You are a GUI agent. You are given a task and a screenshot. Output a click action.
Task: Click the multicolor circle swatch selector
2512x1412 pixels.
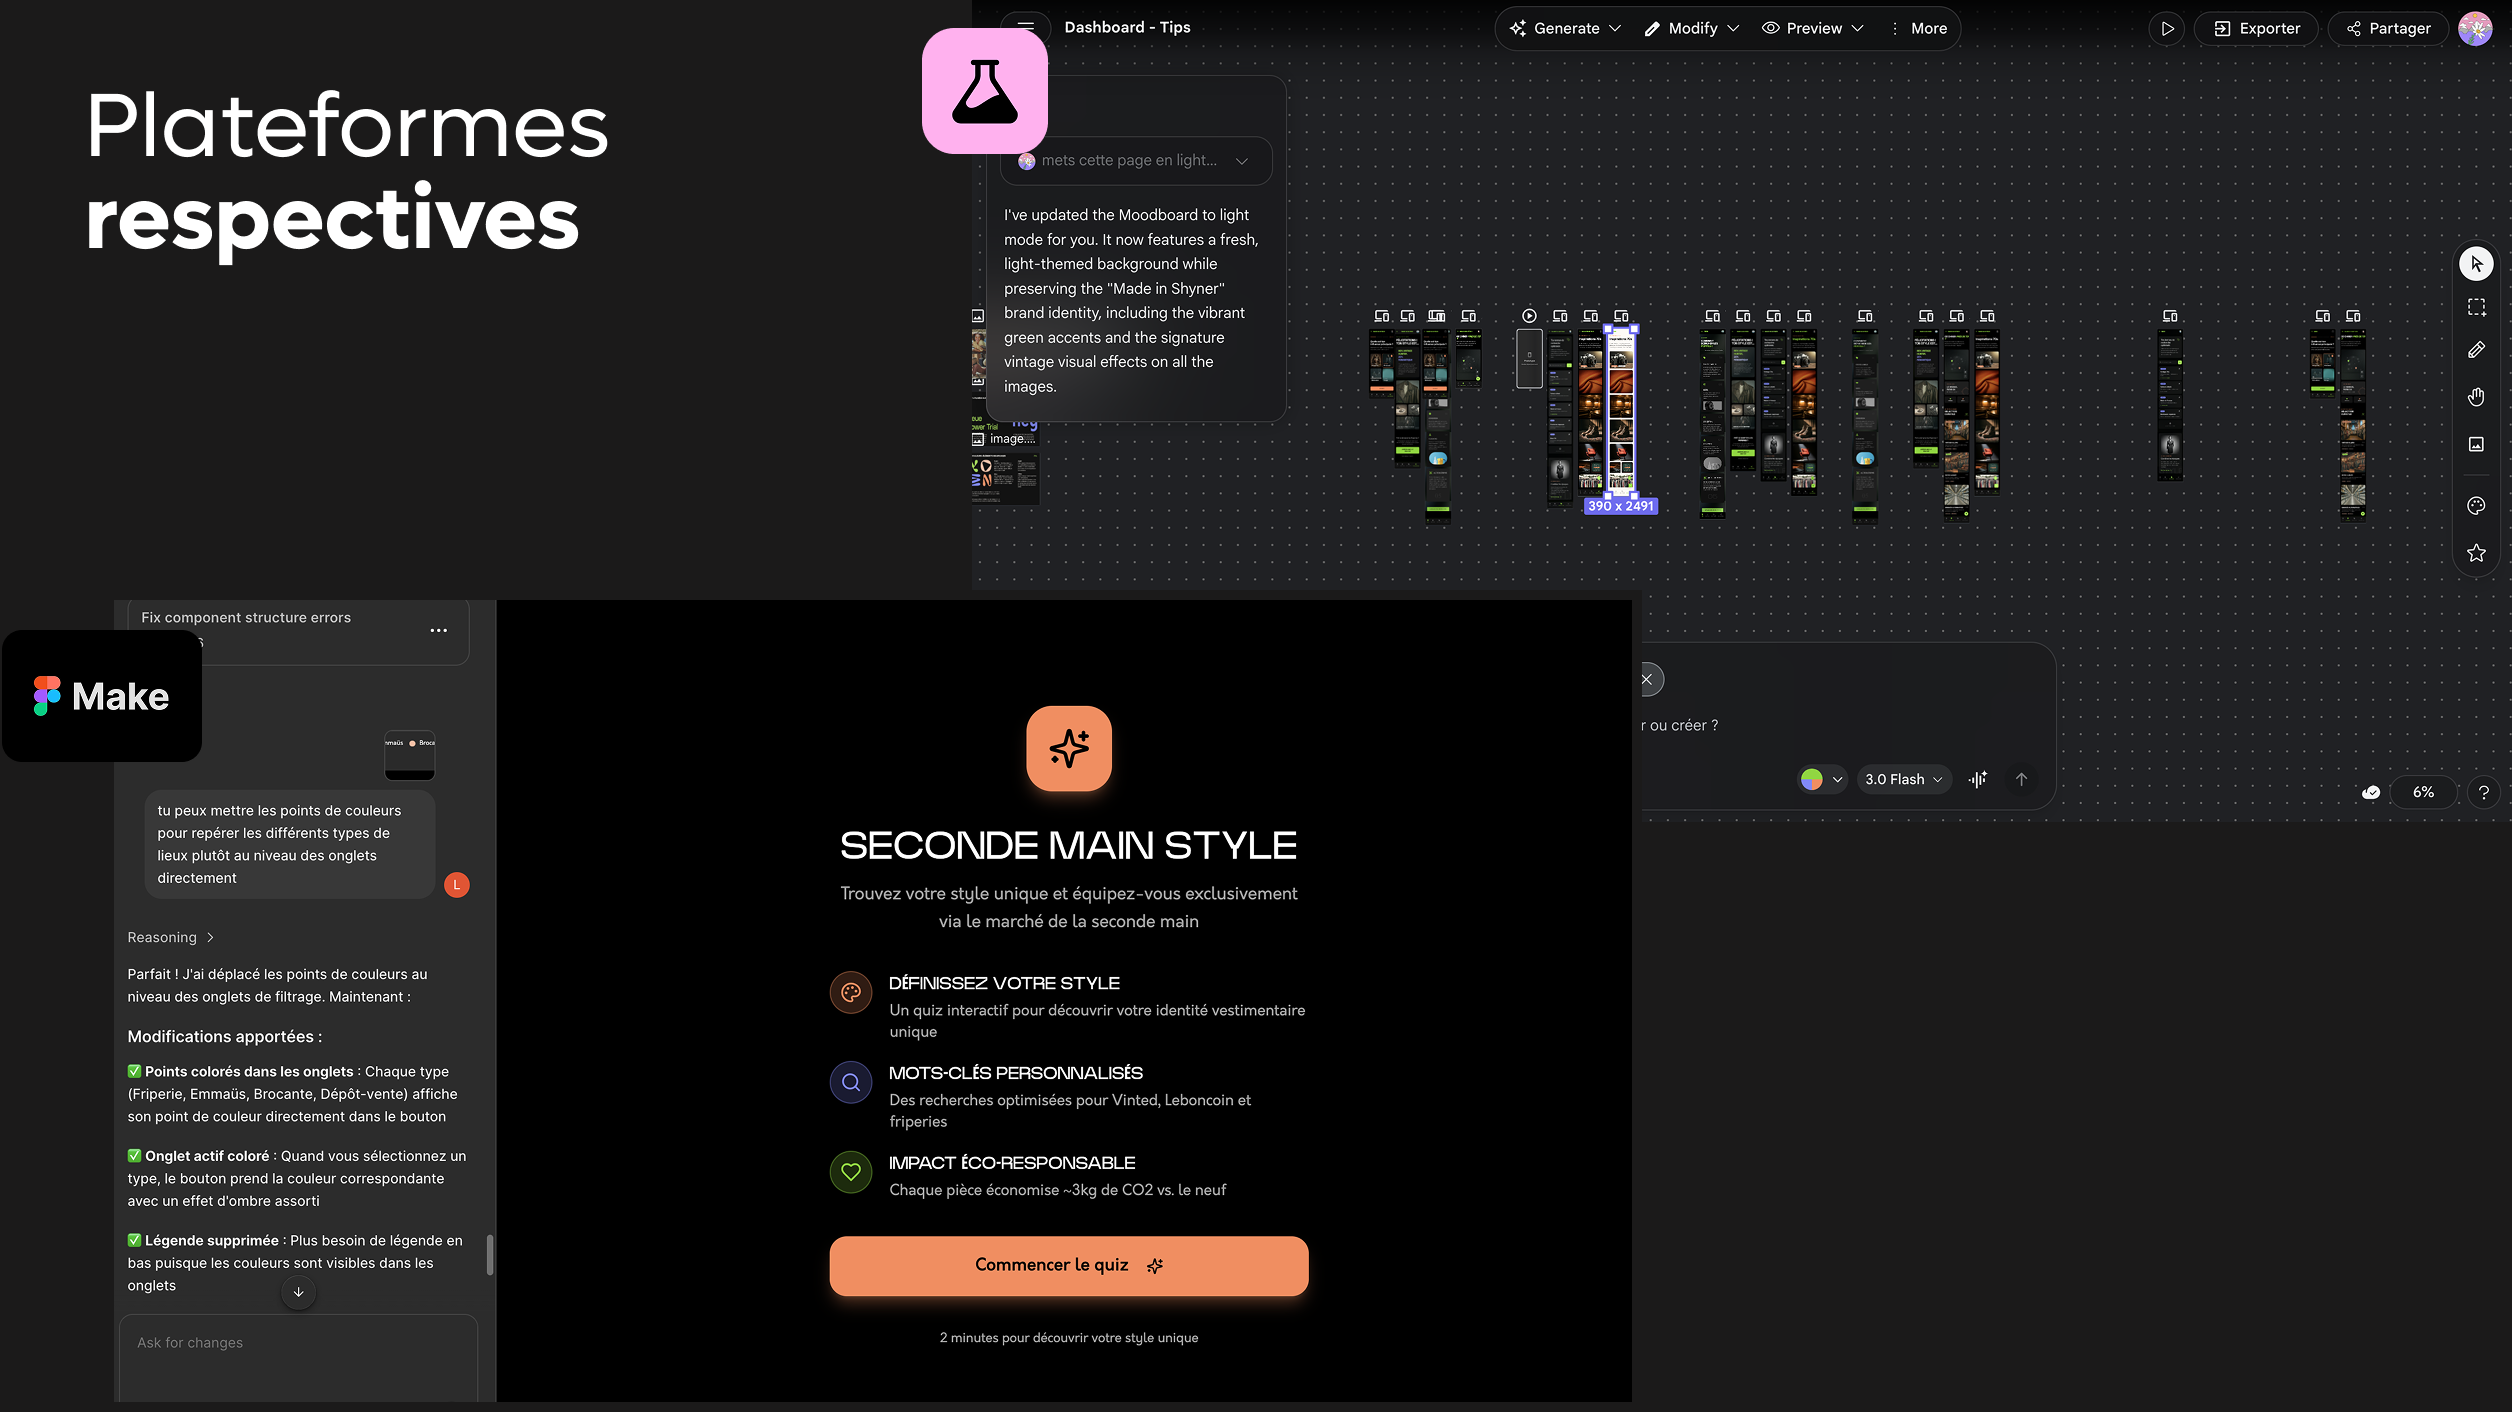click(1821, 779)
